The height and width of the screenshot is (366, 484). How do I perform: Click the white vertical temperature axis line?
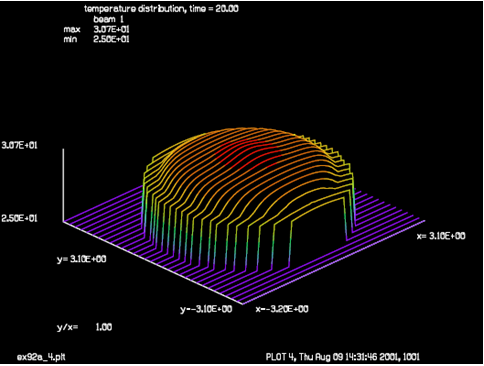pyautogui.click(x=63, y=185)
